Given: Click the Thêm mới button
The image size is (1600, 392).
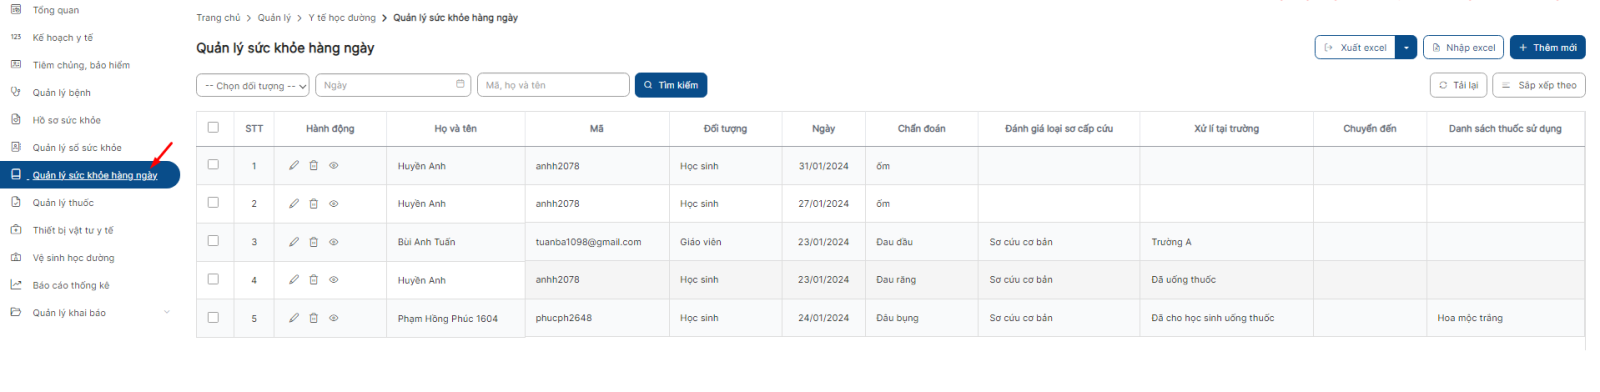Looking at the screenshot, I should [x=1547, y=47].
